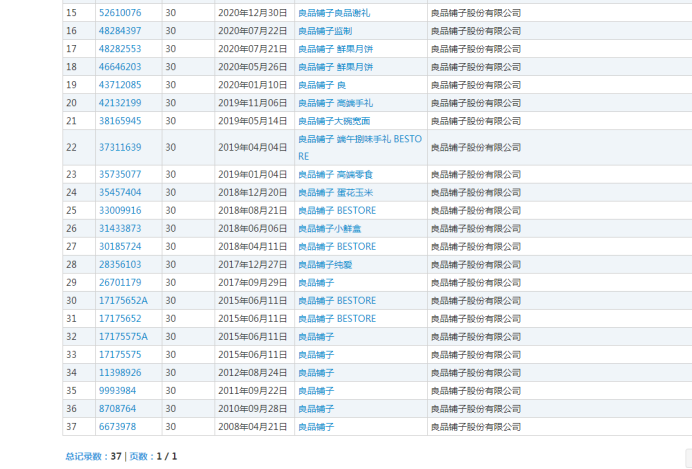
Task: Open BESTORE trademark link in row 27
Action: pos(337,247)
